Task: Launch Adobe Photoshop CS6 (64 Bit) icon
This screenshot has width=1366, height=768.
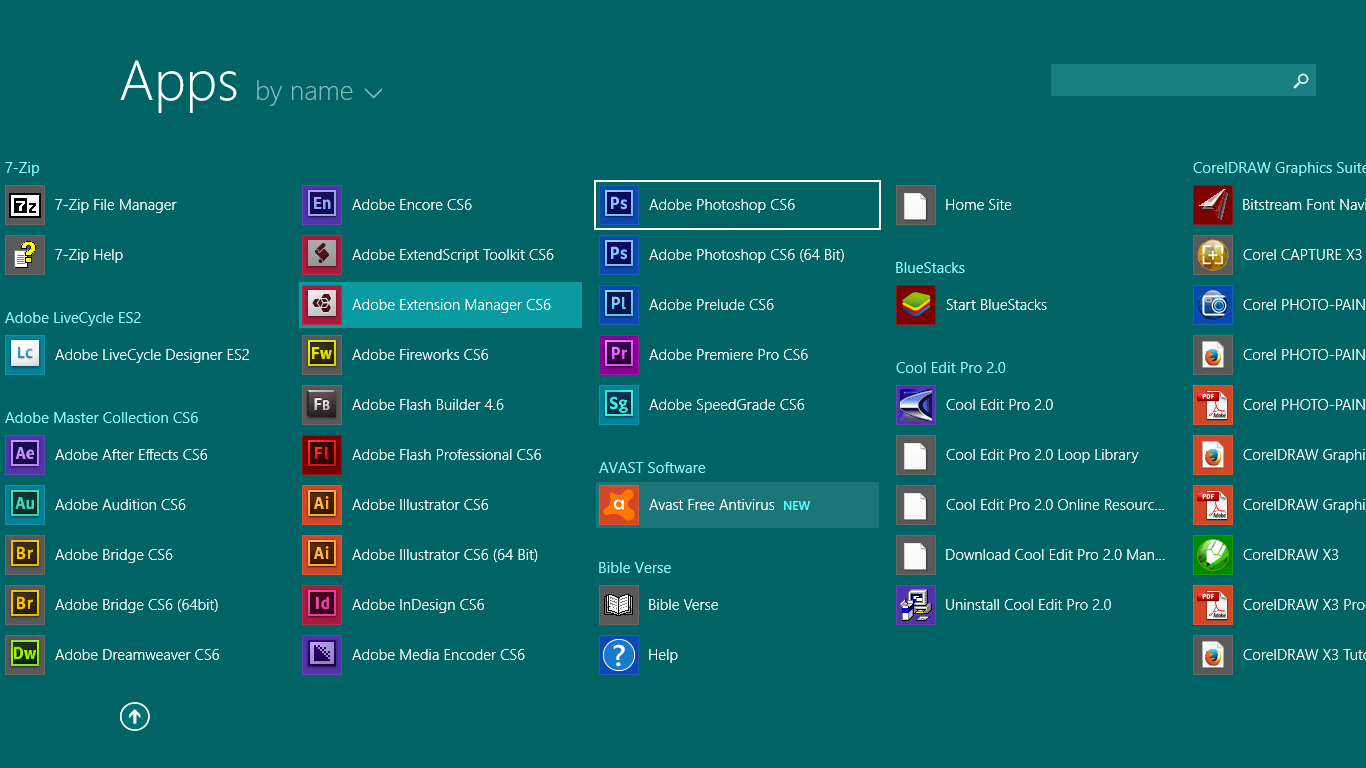Action: point(619,255)
